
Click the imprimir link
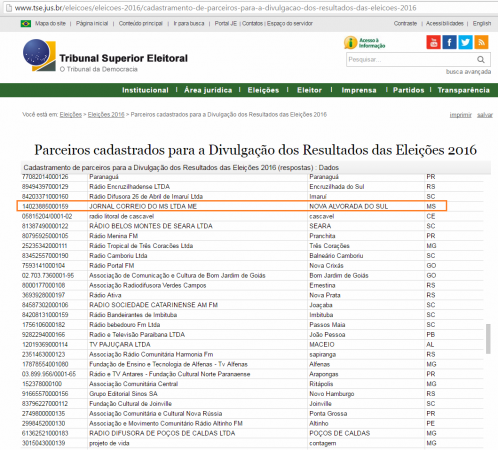[x=461, y=115]
